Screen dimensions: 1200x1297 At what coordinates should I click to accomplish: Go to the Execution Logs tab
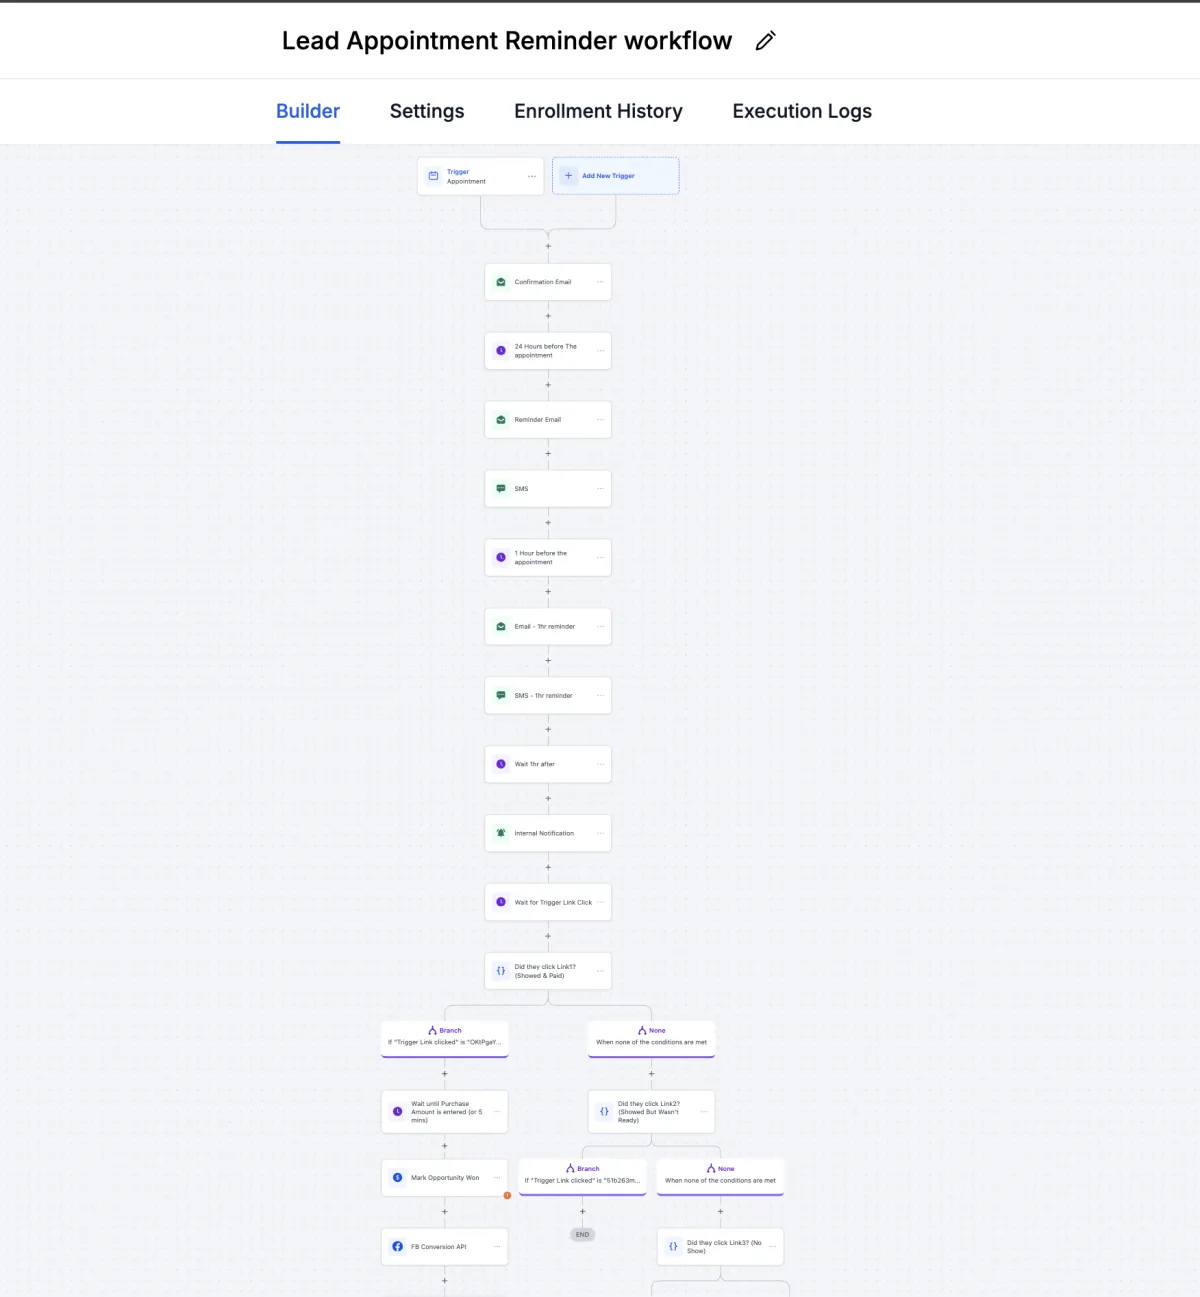point(802,111)
